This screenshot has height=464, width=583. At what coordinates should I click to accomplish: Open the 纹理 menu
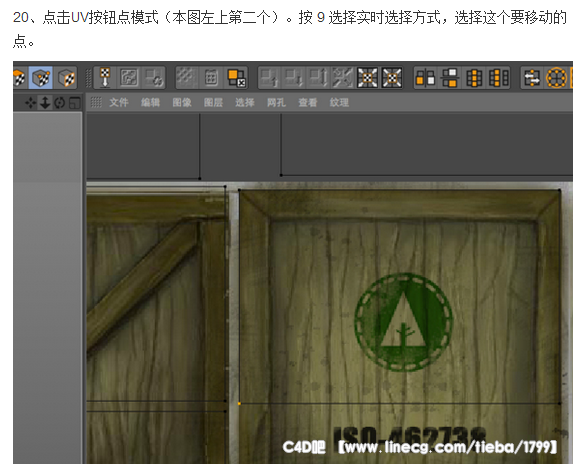[x=339, y=102]
